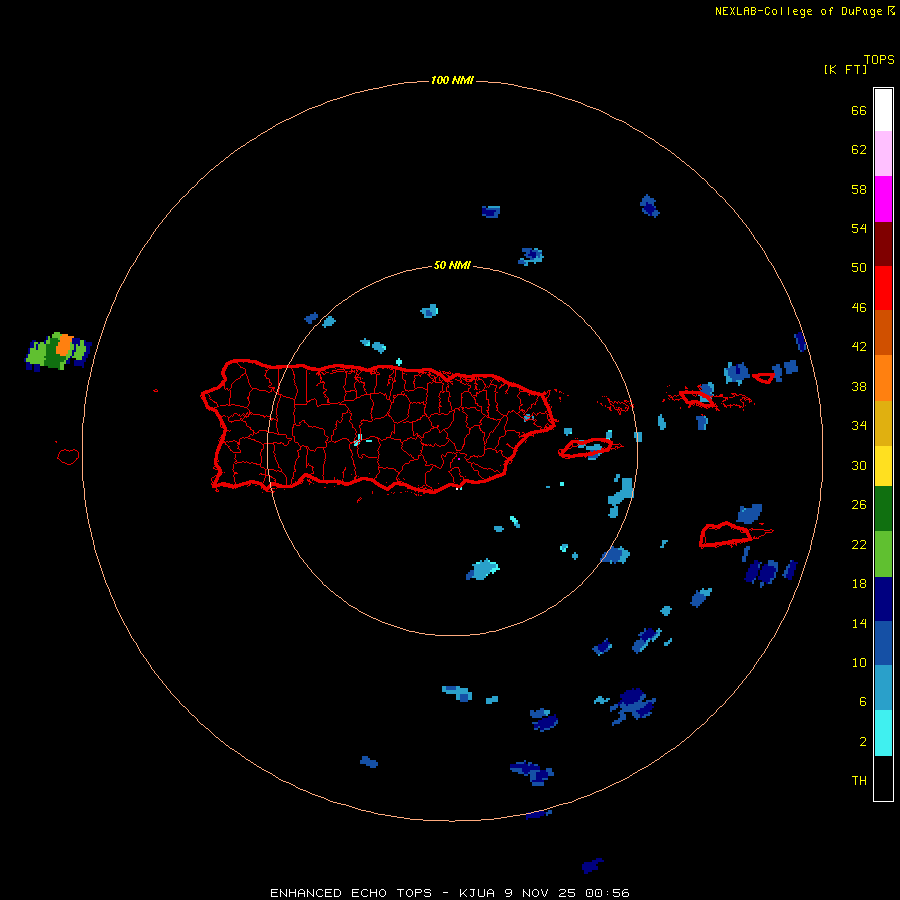Image resolution: width=900 pixels, height=900 pixels.
Task: Click the "30" legend value
Action: (x=859, y=465)
